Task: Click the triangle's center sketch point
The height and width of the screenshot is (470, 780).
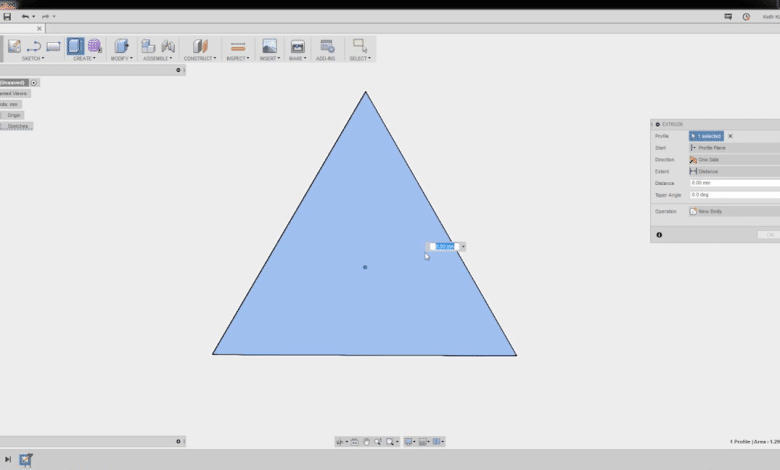Action: pyautogui.click(x=365, y=267)
